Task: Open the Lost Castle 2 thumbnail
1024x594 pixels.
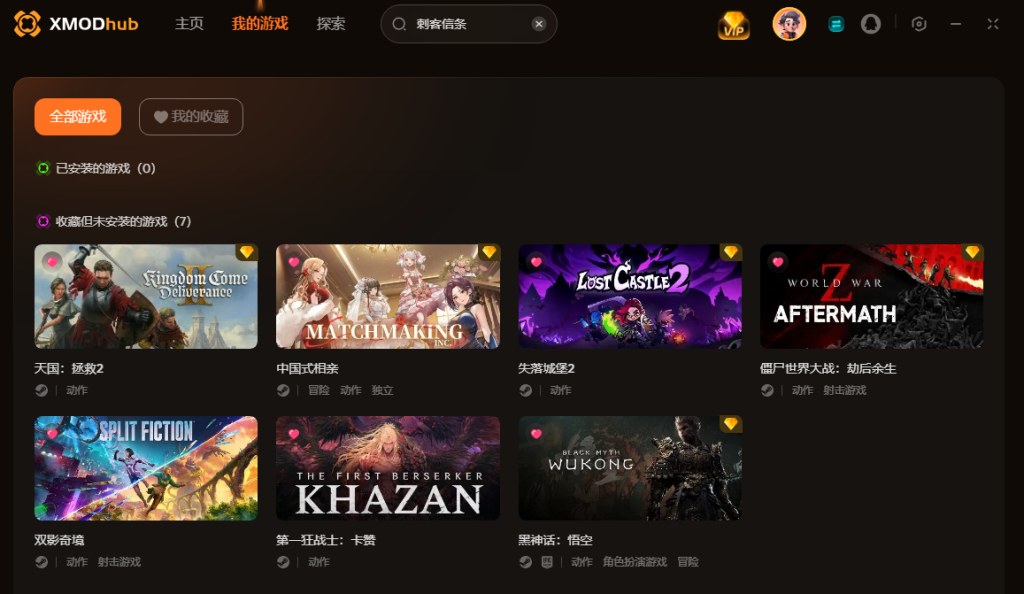Action: pyautogui.click(x=630, y=296)
